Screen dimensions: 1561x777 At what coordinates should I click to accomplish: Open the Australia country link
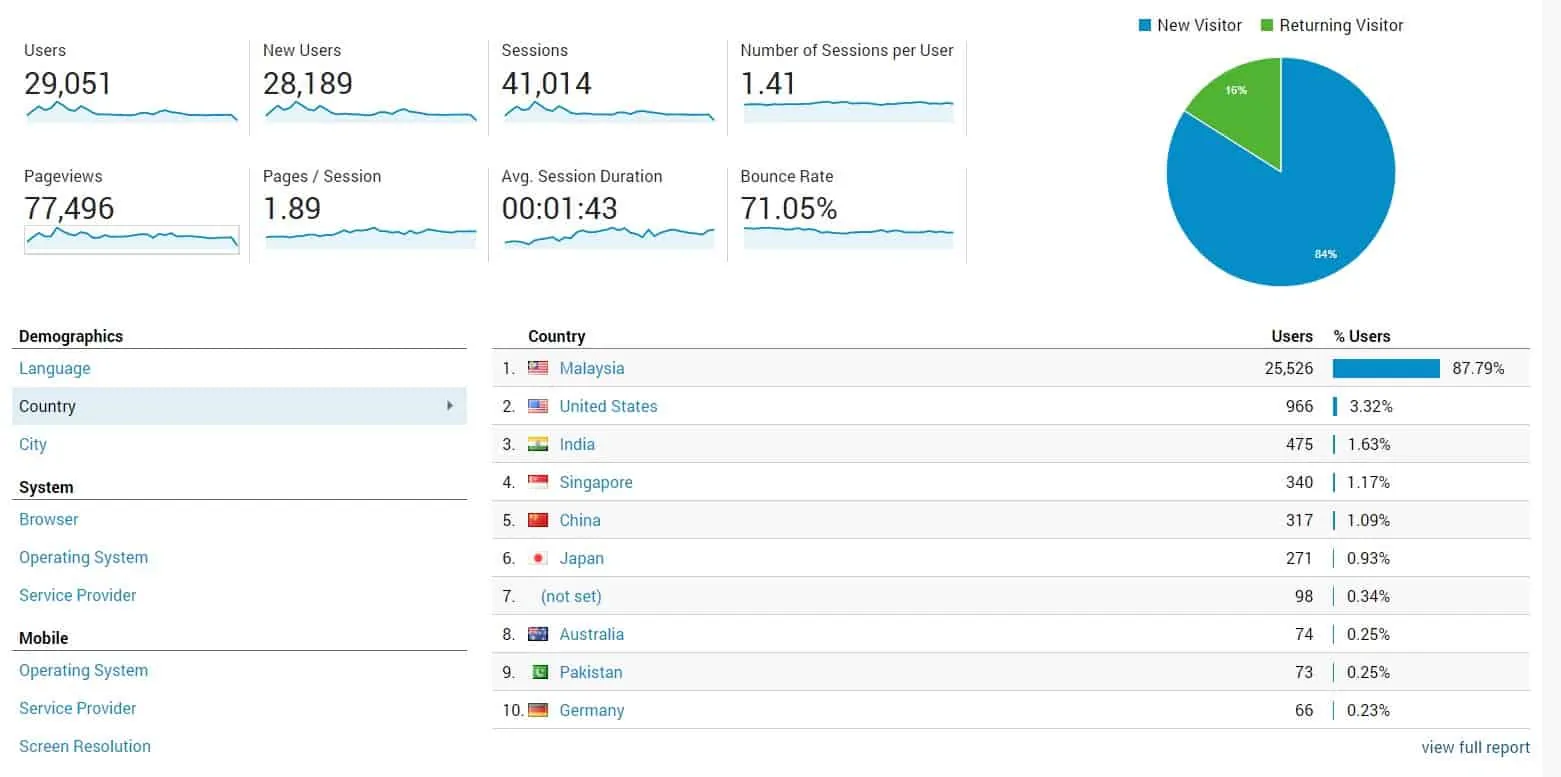tap(592, 634)
